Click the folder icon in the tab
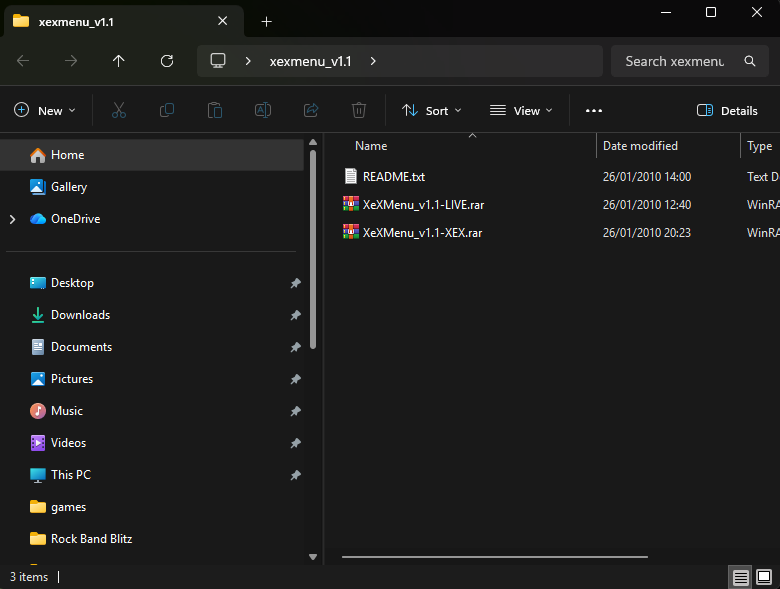This screenshot has width=780, height=589. [21, 21]
